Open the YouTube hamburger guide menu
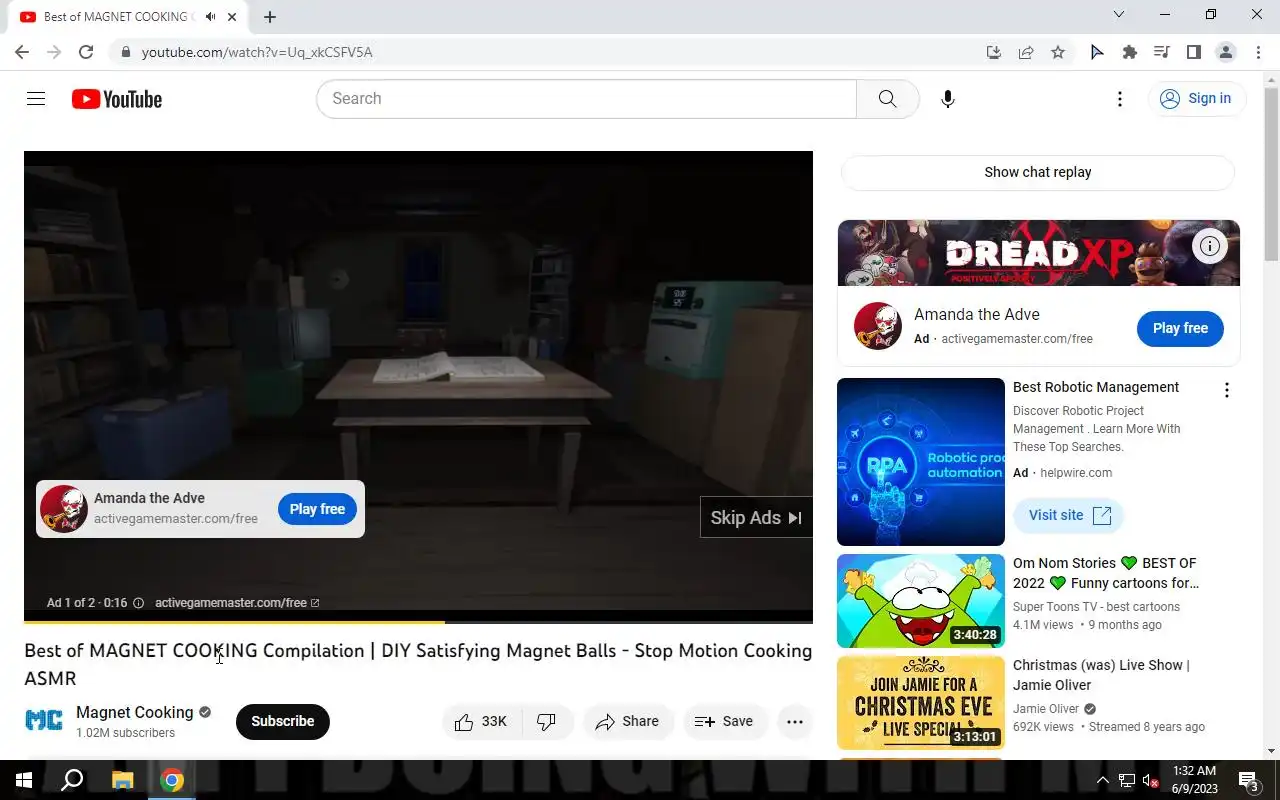The height and width of the screenshot is (800, 1280). pyautogui.click(x=36, y=98)
